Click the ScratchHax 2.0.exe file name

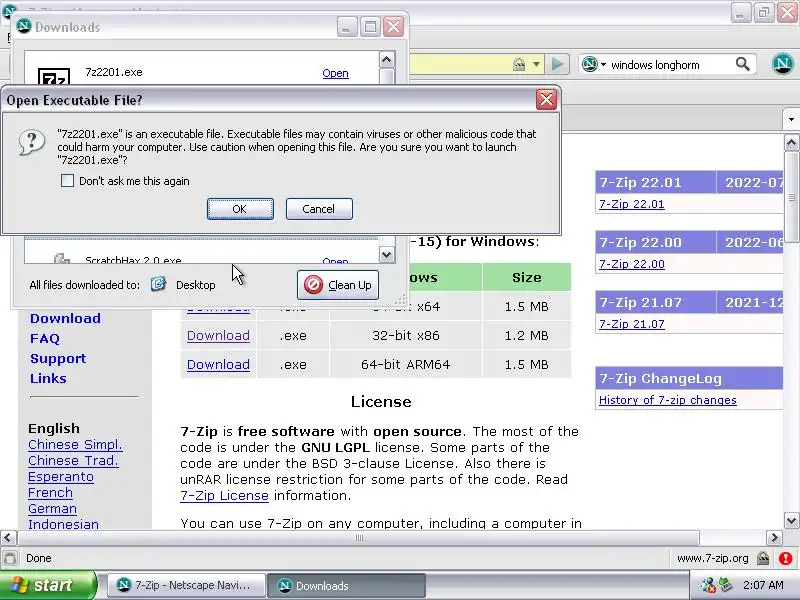pyautogui.click(x=133, y=260)
